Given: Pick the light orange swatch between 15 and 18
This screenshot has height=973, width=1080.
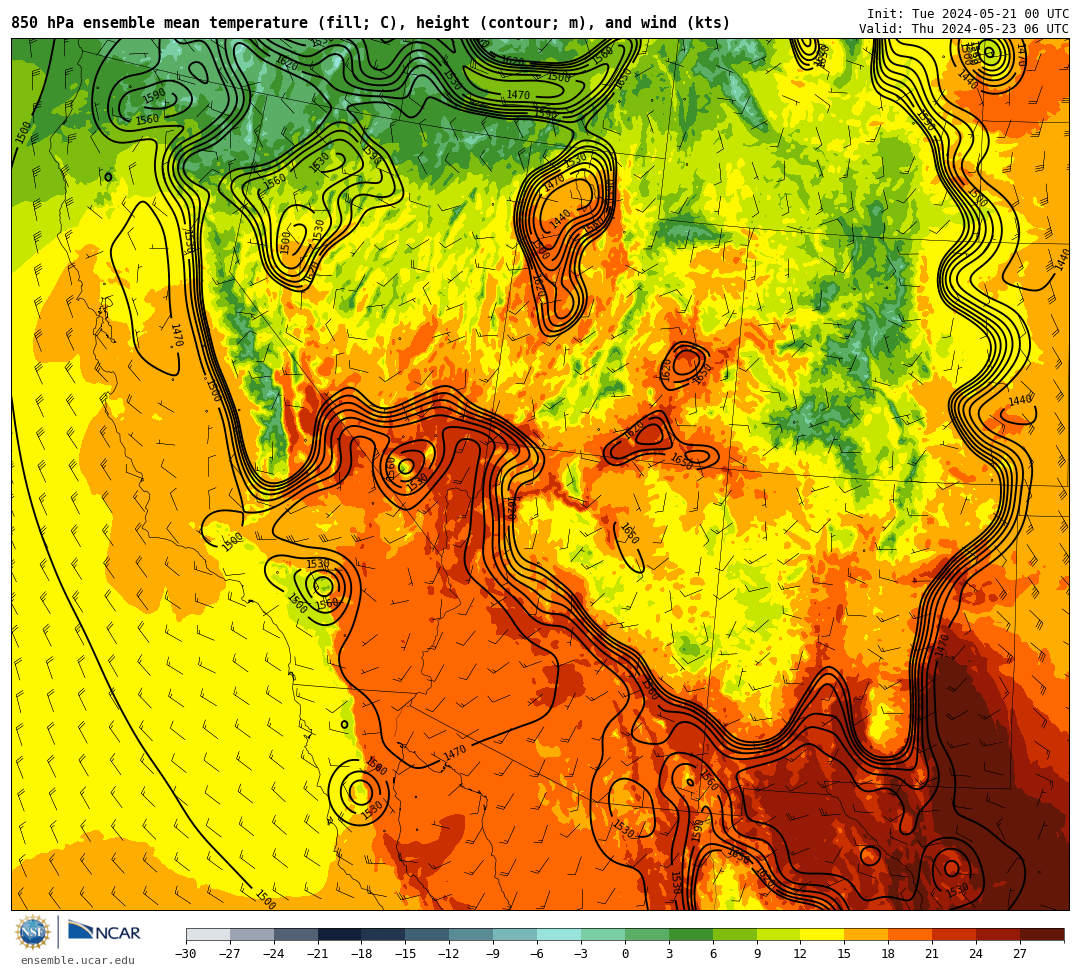Looking at the screenshot, I should pos(866,934).
